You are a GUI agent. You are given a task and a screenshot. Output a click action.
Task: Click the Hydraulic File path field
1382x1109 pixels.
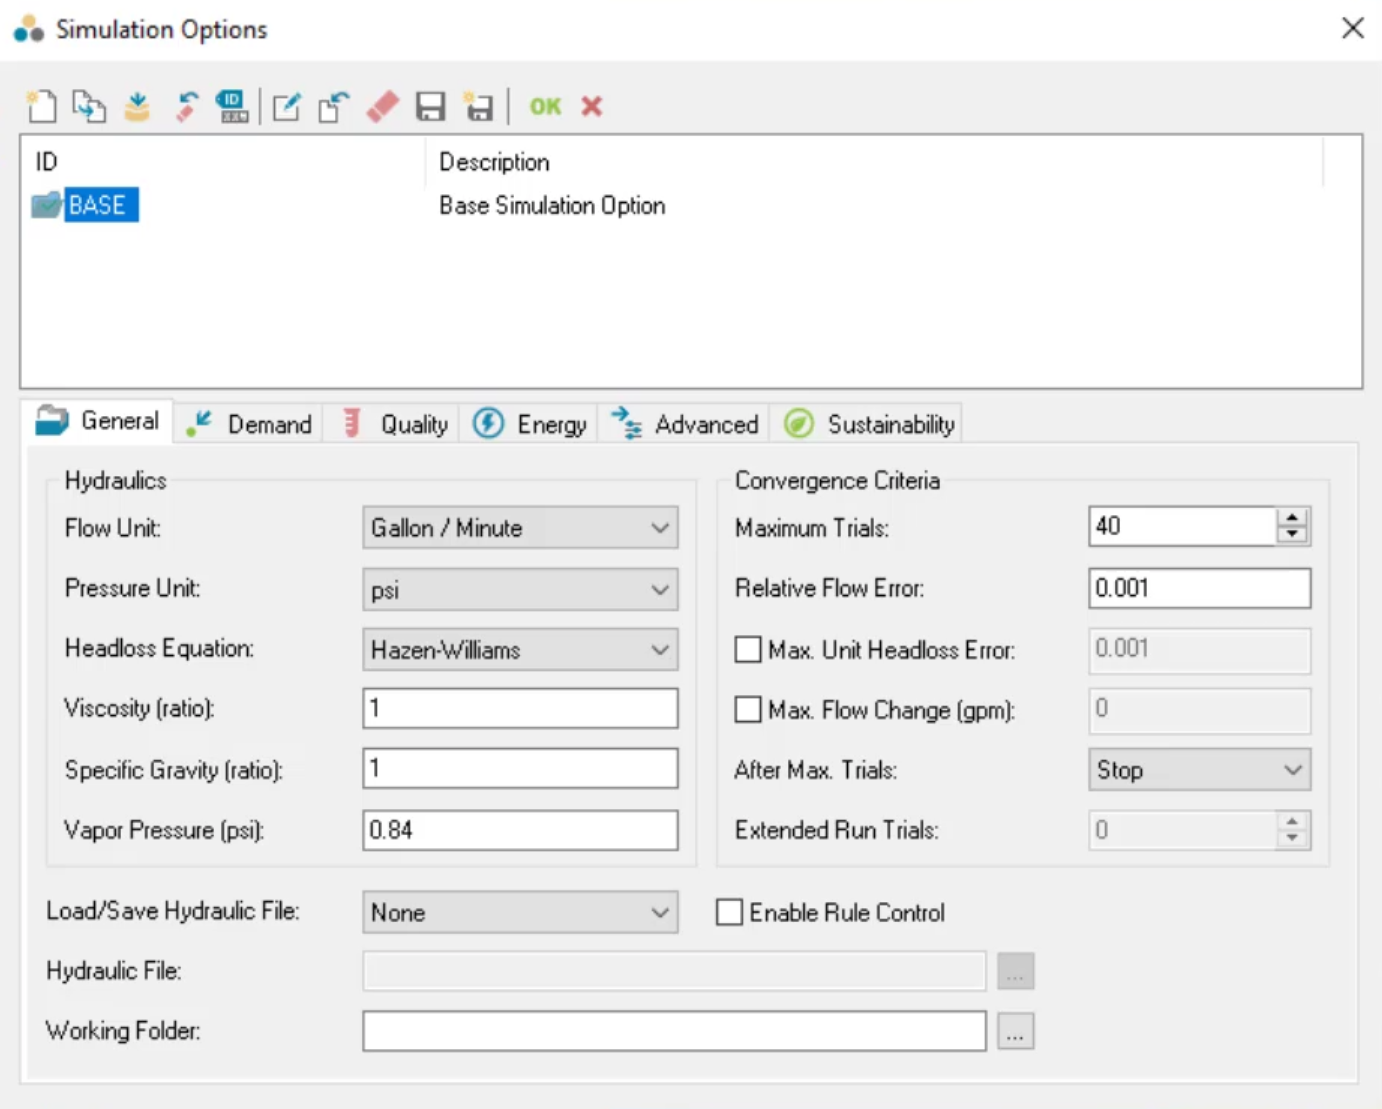click(674, 971)
